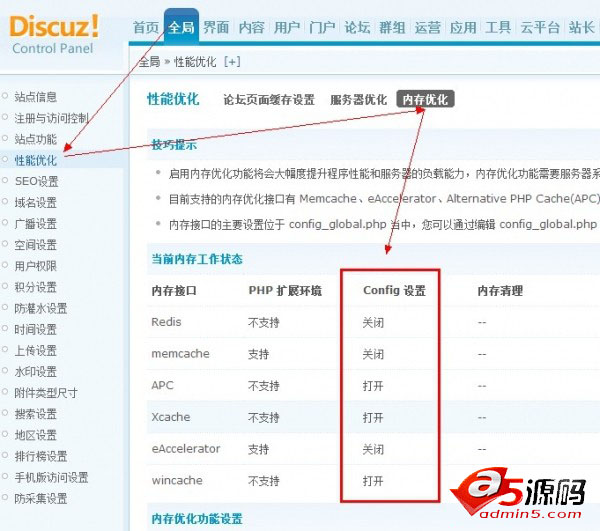Viewport: 600px width, 531px height.
Task: Click the Config 设置 column header
Action: click(394, 291)
